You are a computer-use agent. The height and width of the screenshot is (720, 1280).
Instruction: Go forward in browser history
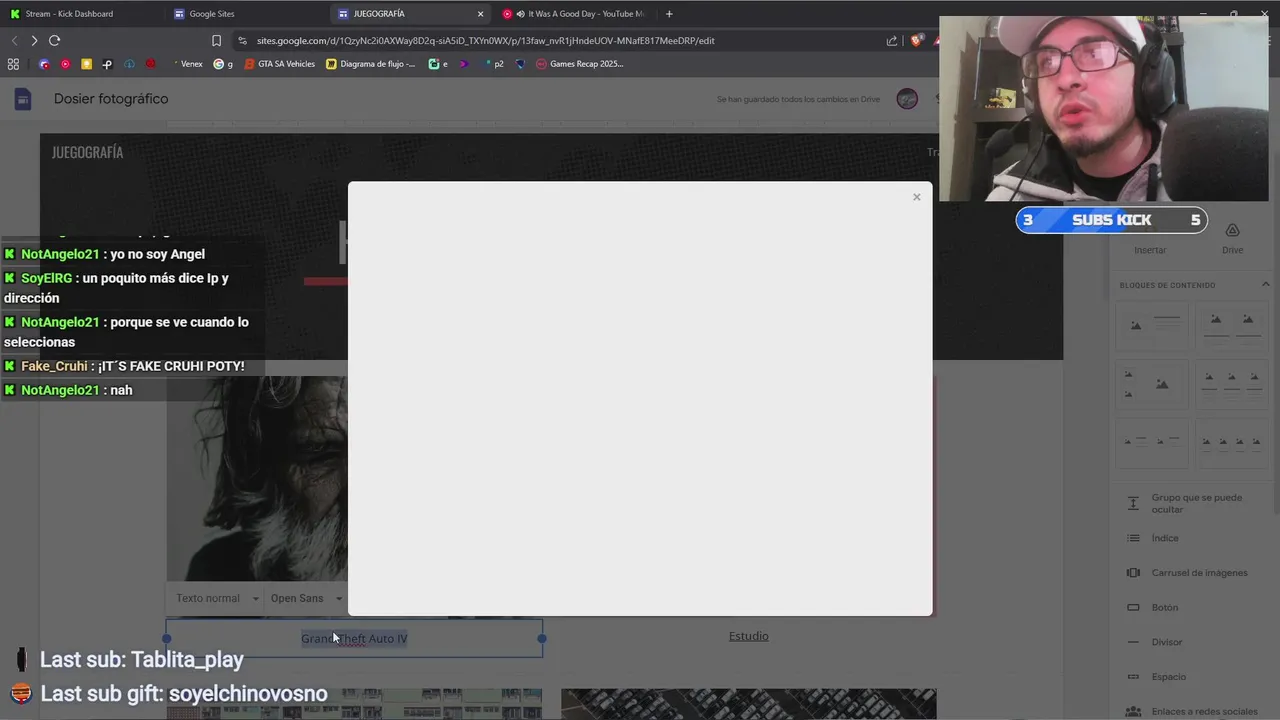click(34, 41)
